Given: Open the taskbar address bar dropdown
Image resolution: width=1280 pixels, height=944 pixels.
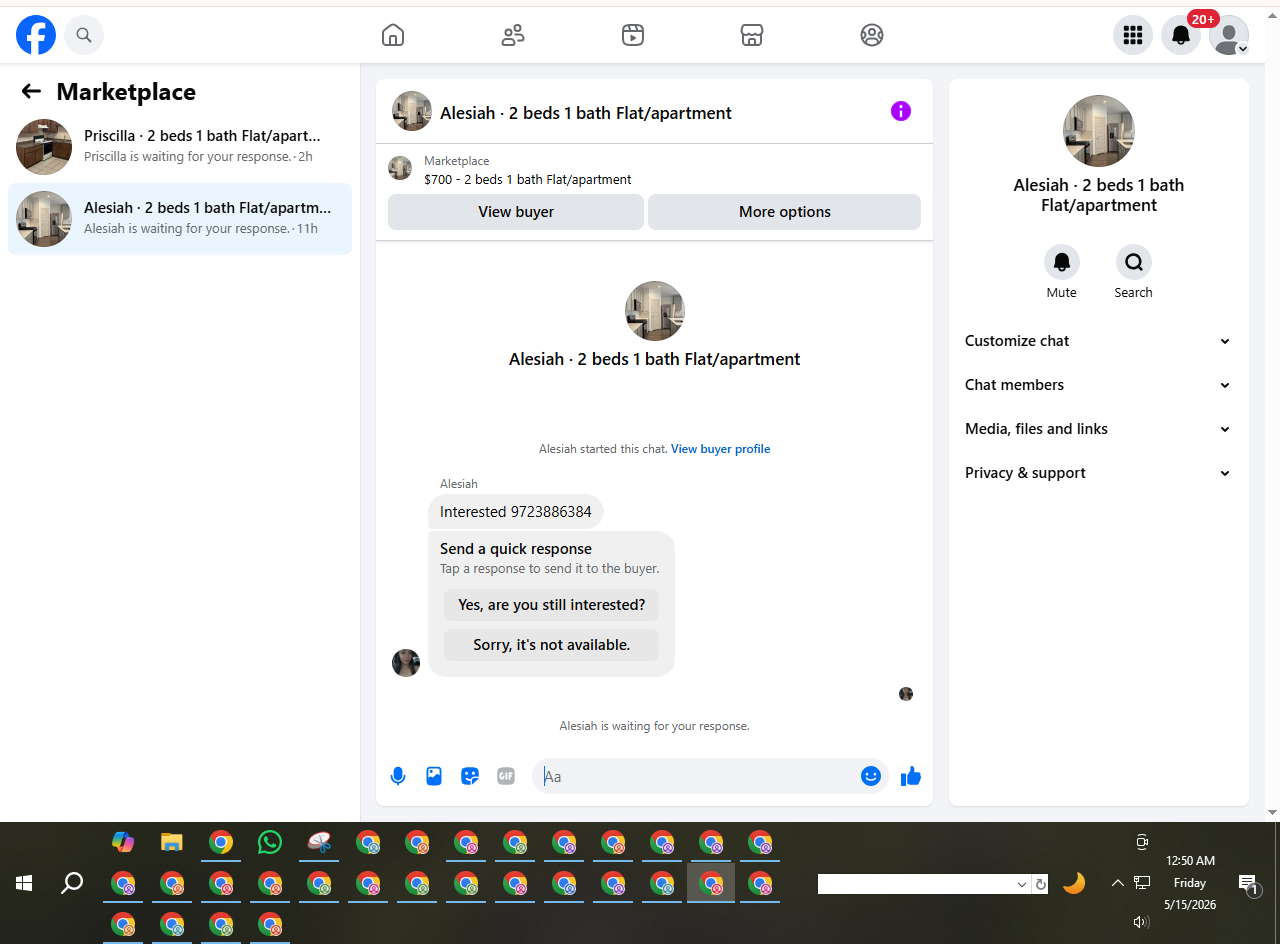Looking at the screenshot, I should [x=1022, y=884].
